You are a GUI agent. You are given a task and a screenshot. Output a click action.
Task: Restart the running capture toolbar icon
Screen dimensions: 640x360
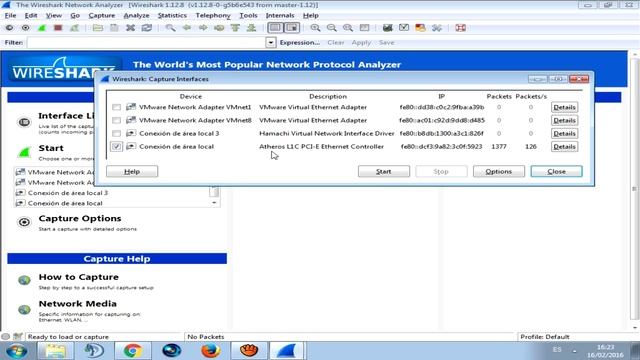pos(74,28)
